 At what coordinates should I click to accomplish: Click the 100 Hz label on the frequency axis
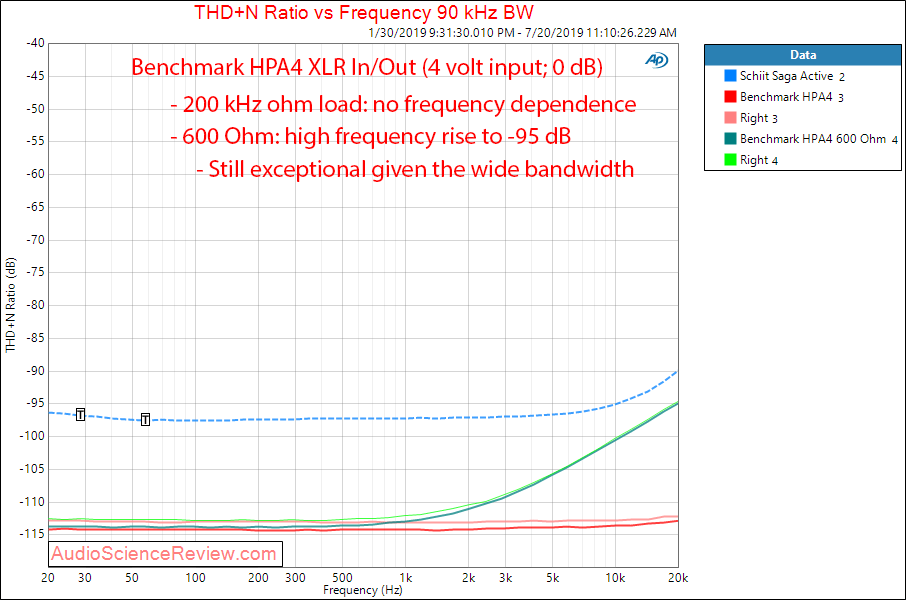(195, 577)
